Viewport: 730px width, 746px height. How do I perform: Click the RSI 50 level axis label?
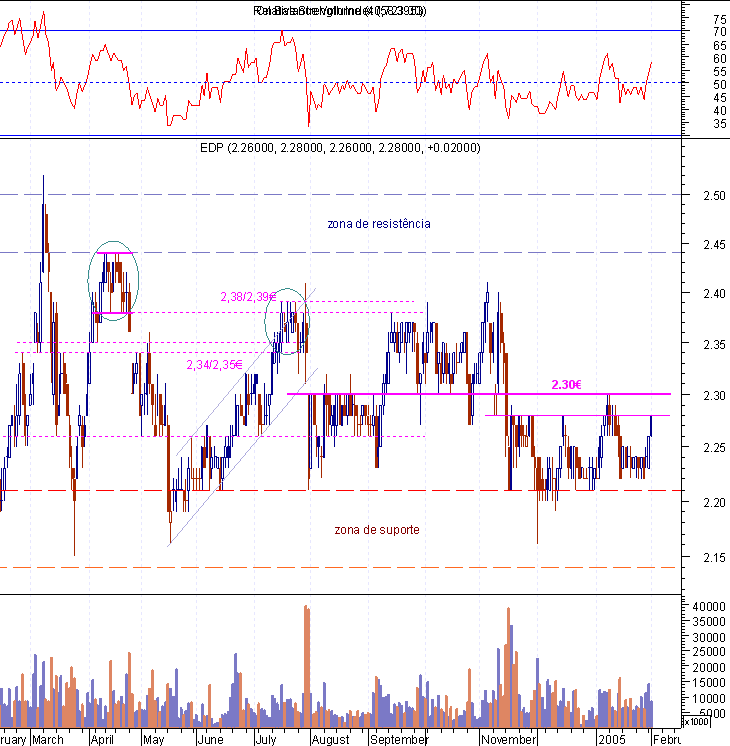click(x=720, y=85)
